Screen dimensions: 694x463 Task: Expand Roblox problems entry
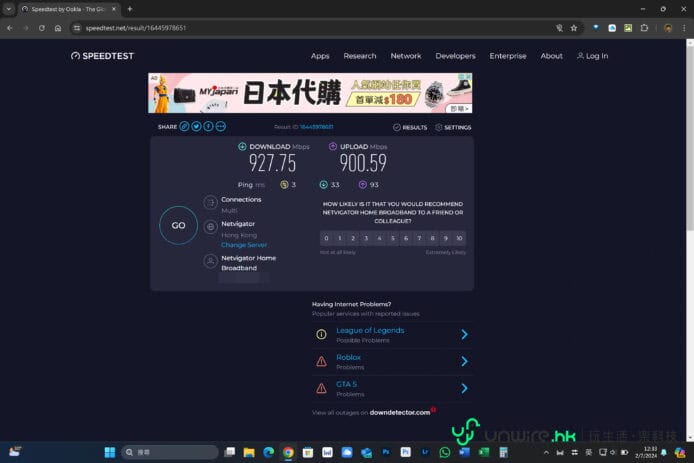coord(464,361)
